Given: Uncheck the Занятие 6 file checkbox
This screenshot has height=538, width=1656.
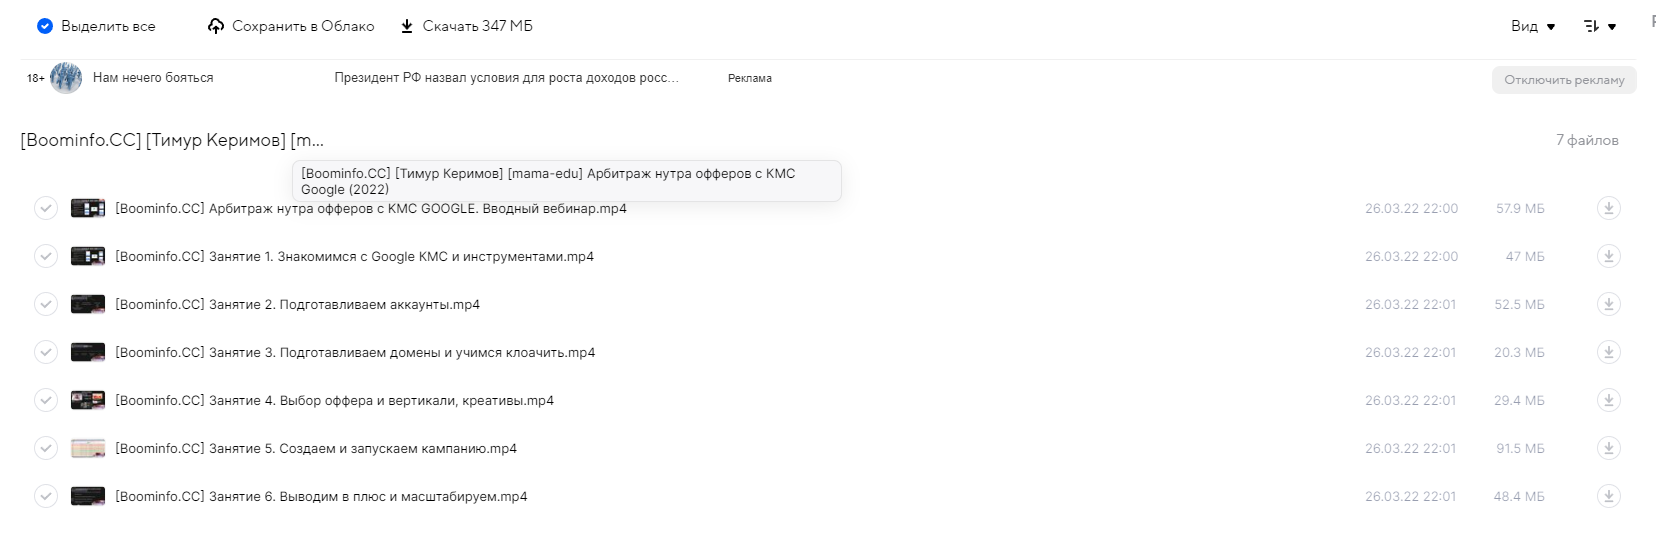Looking at the screenshot, I should [x=46, y=496].
